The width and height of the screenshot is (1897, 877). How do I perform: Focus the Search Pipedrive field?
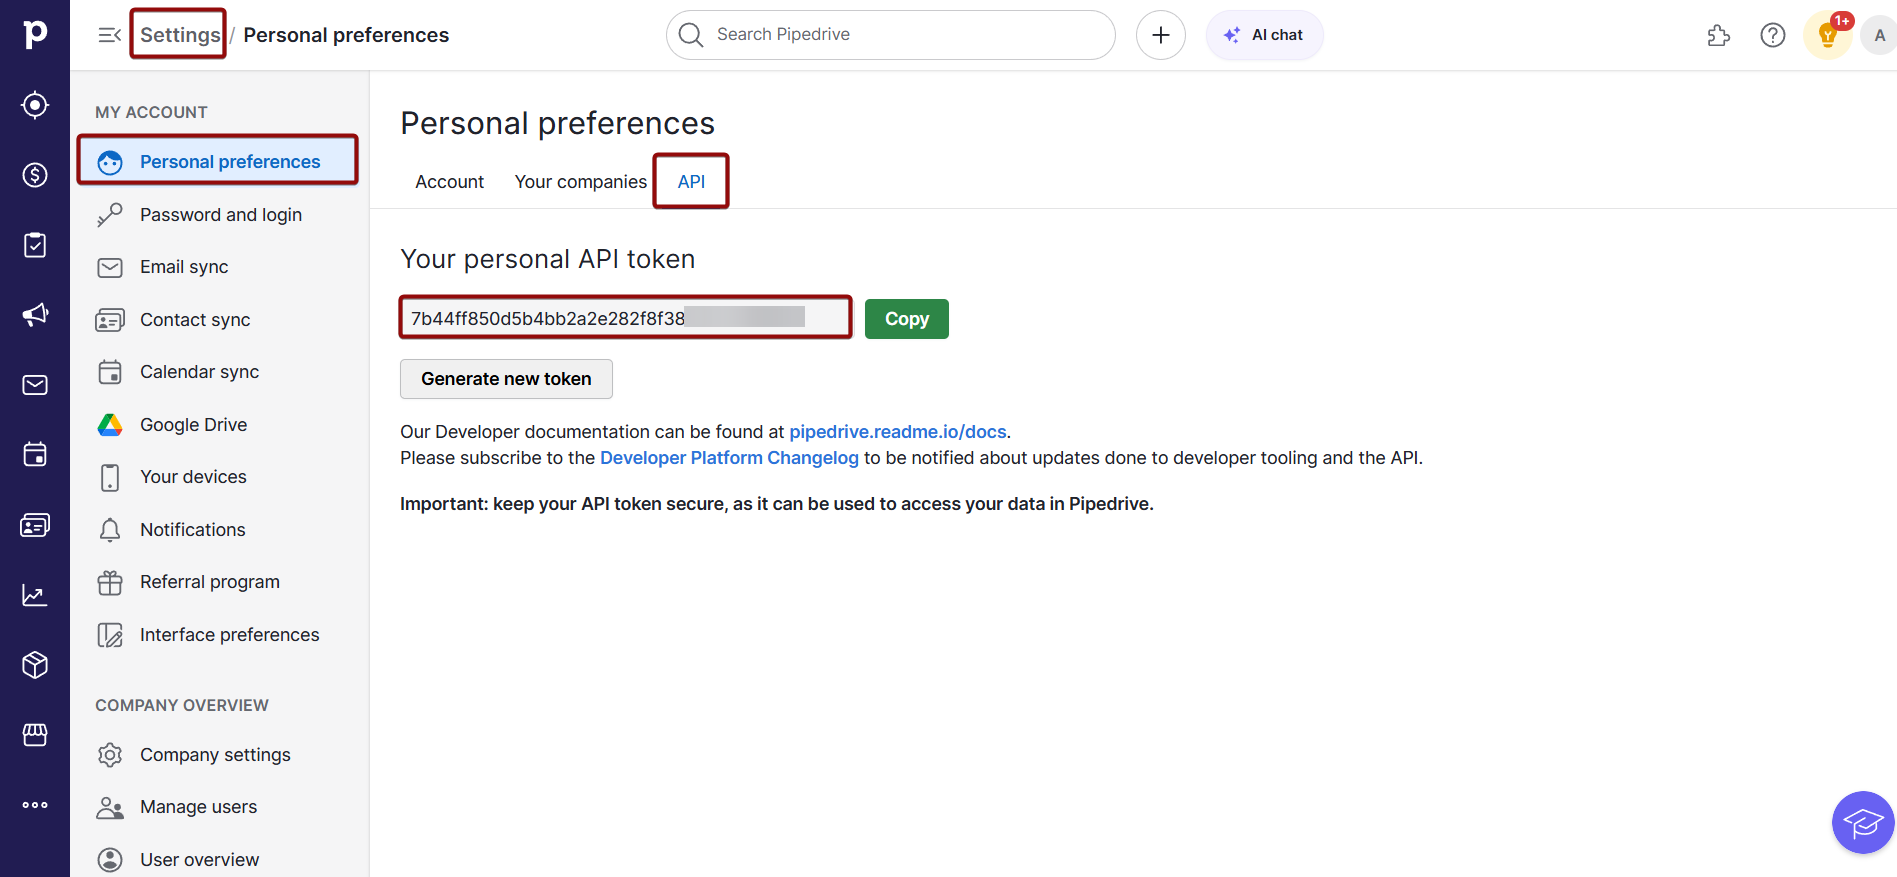coord(890,35)
